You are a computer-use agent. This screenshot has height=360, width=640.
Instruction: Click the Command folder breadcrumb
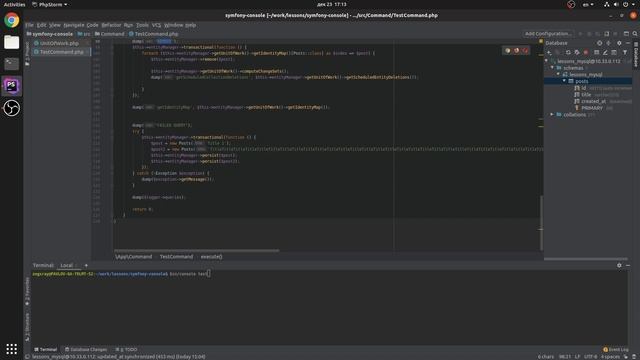109,34
